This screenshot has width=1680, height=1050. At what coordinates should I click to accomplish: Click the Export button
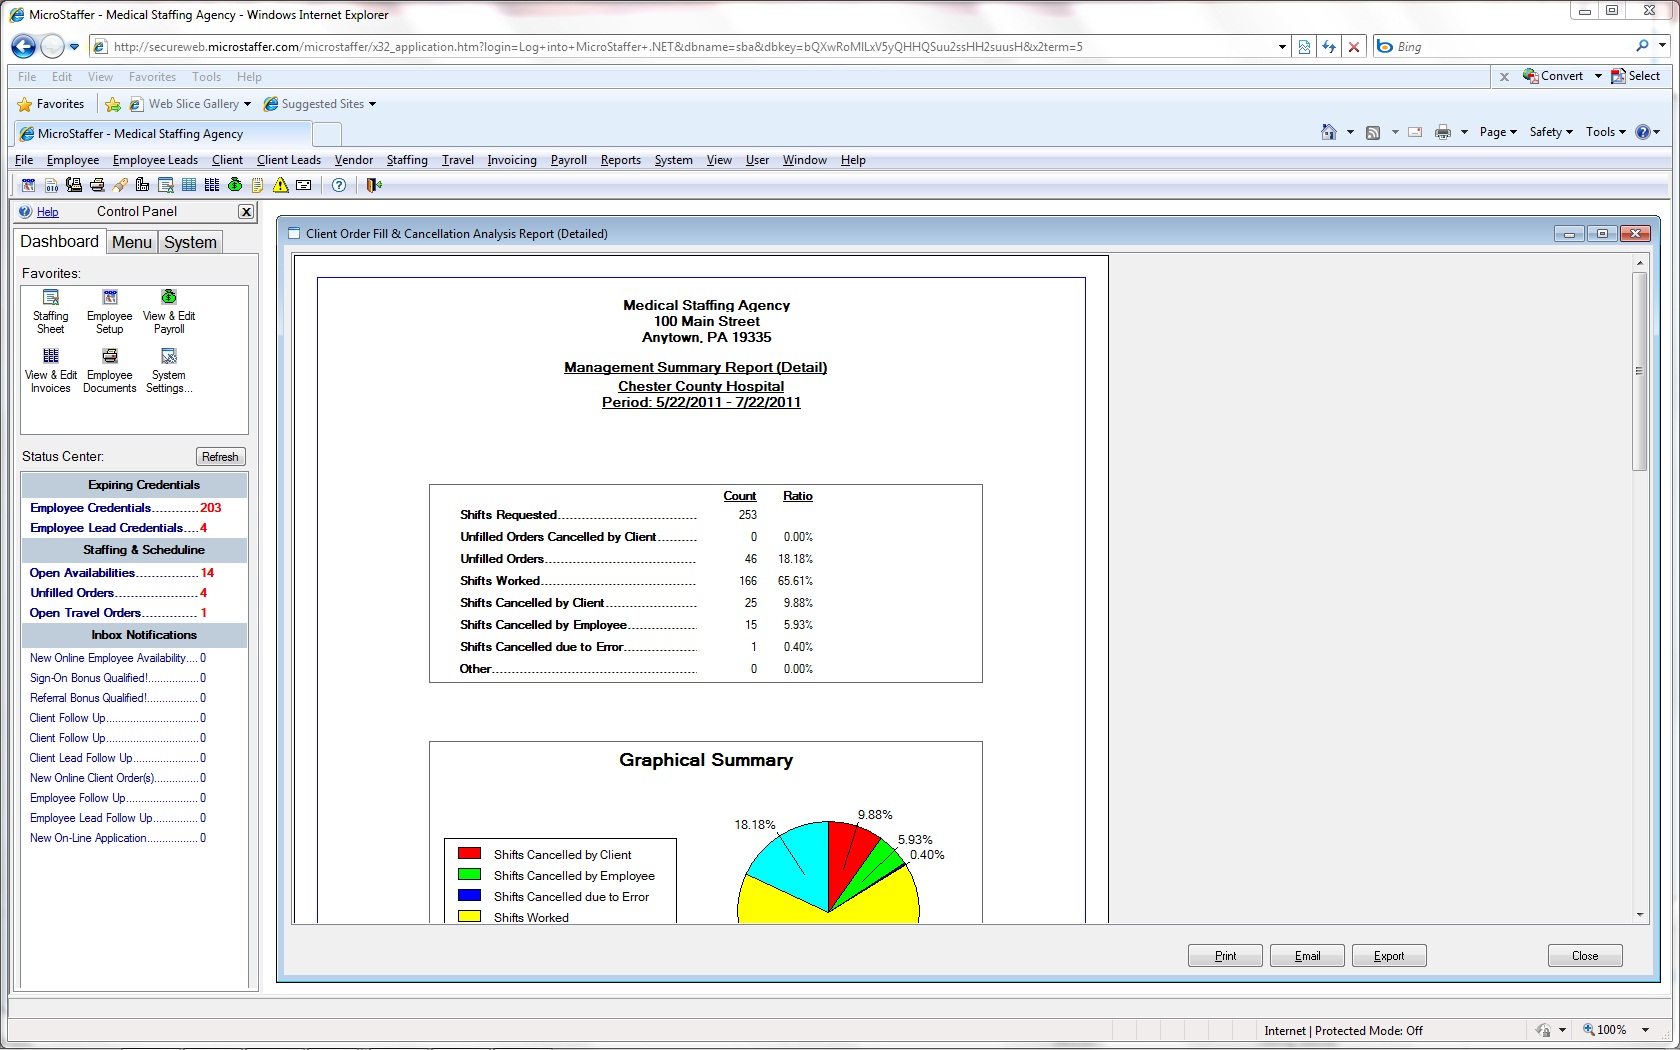pos(1388,956)
